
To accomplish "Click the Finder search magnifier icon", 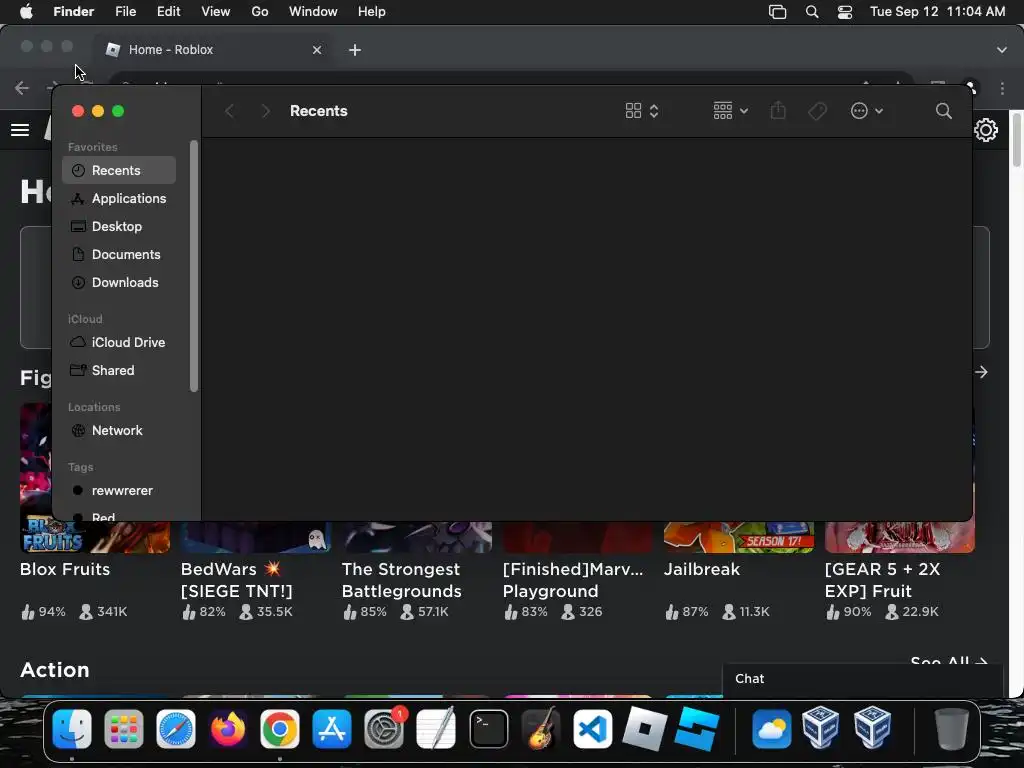I will 943,111.
